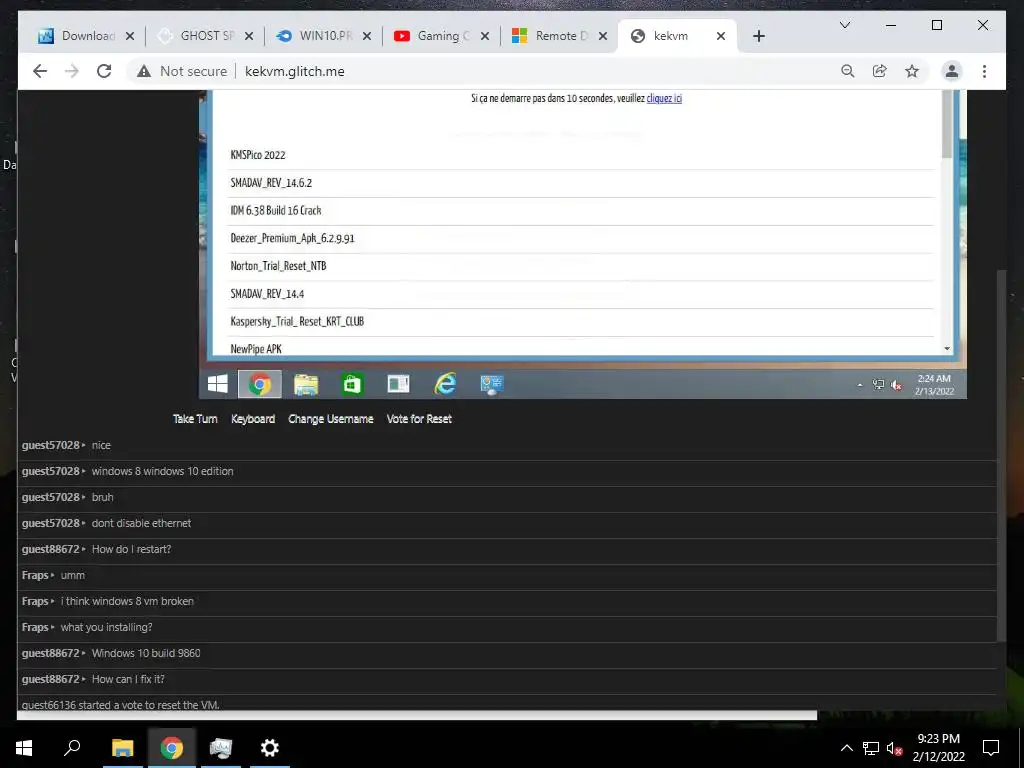Open Settings gear in host taskbar

270,748
